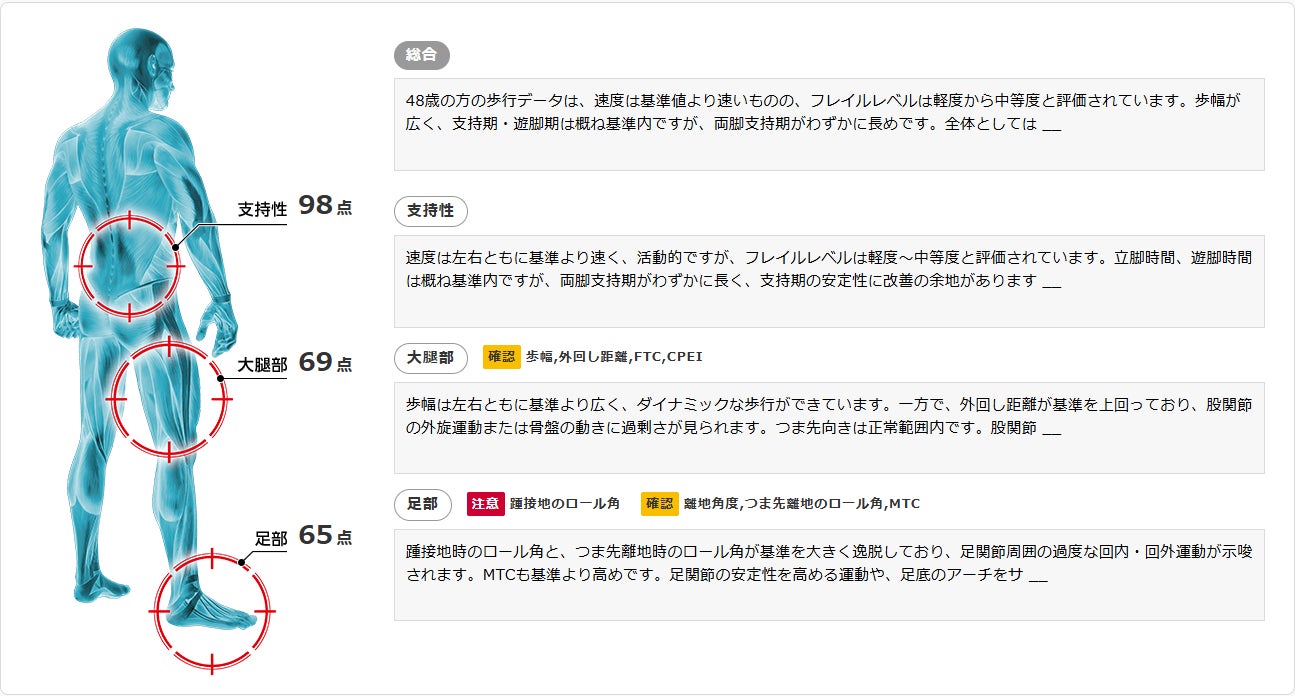
Task: Click the red crosshair target on thighs
Action: pyautogui.click(x=168, y=398)
